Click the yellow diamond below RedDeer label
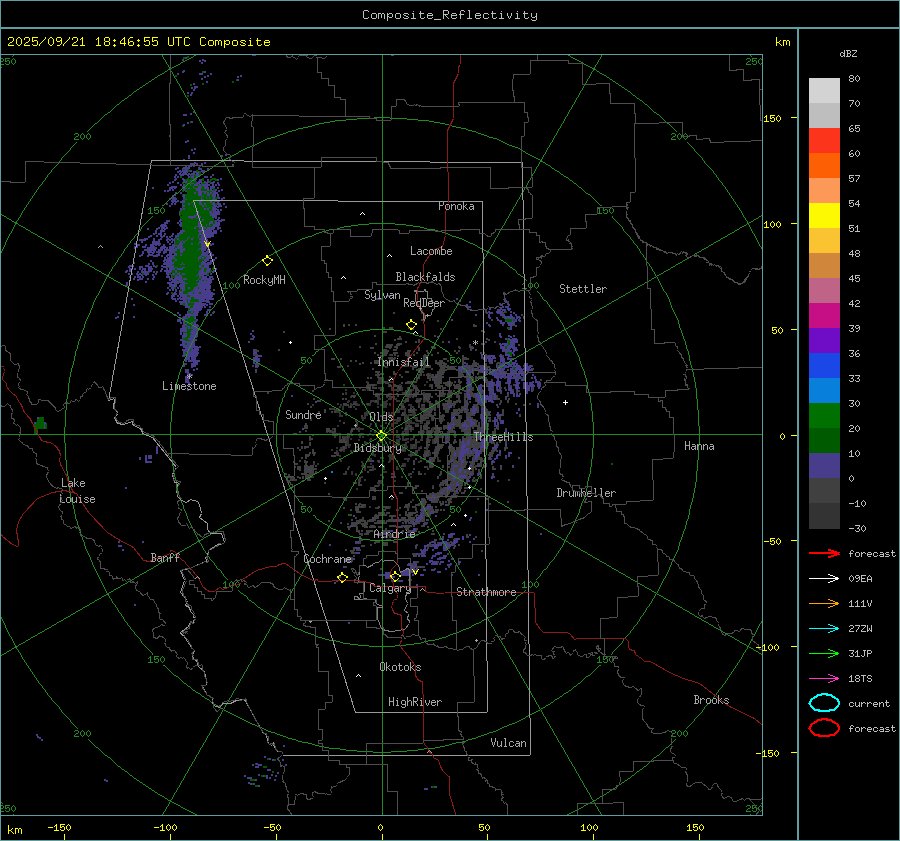The width and height of the screenshot is (900, 841). [x=411, y=325]
